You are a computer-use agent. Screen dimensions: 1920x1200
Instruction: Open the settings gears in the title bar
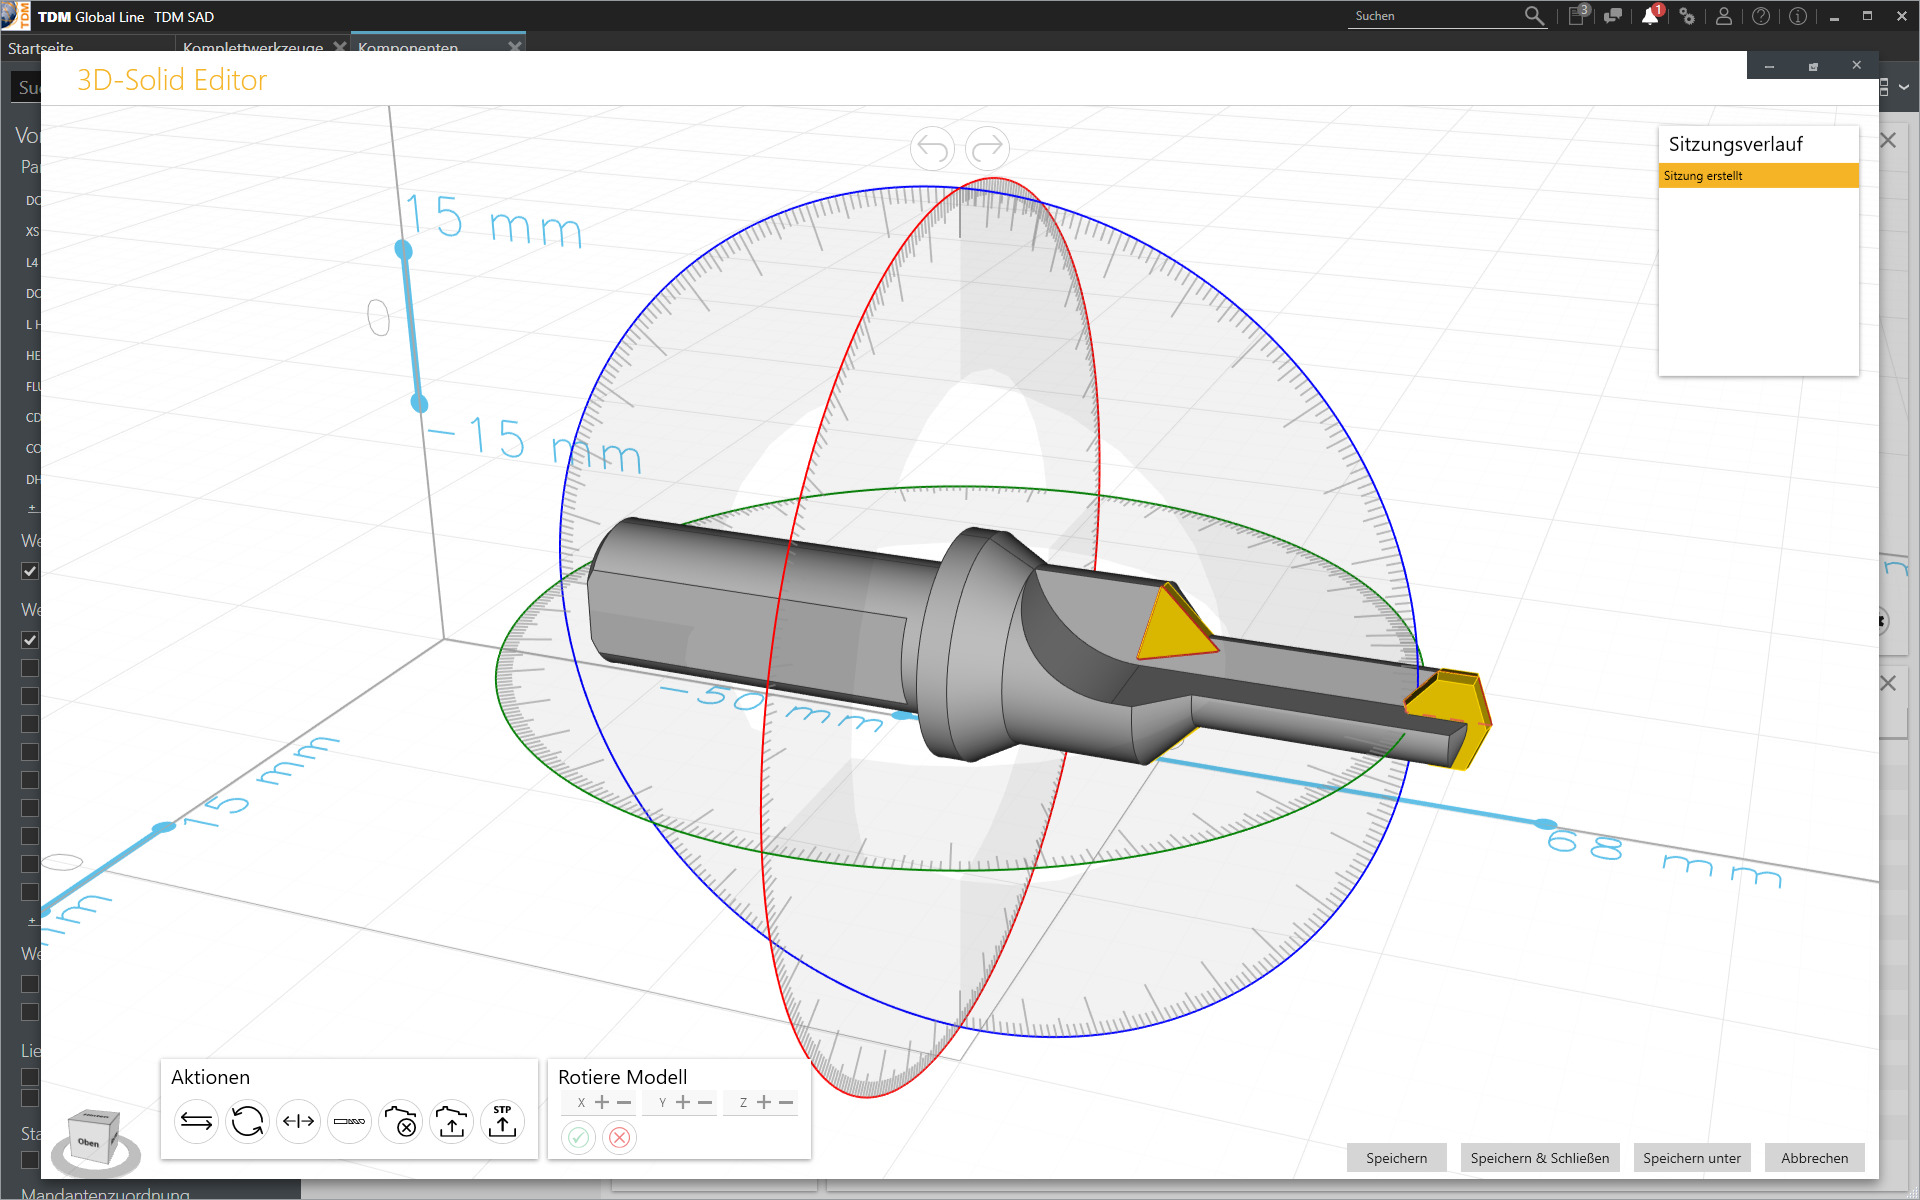(x=1688, y=16)
